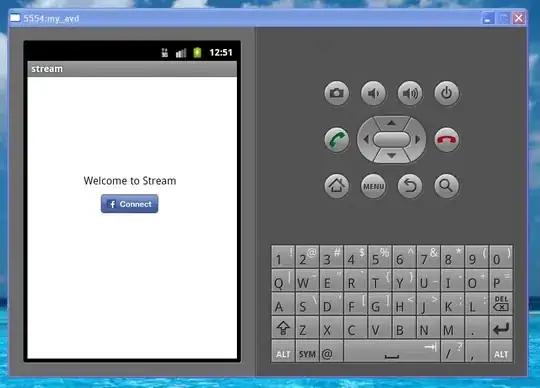Click the D-pad right arrow
This screenshot has height=388, width=540.
click(417, 139)
